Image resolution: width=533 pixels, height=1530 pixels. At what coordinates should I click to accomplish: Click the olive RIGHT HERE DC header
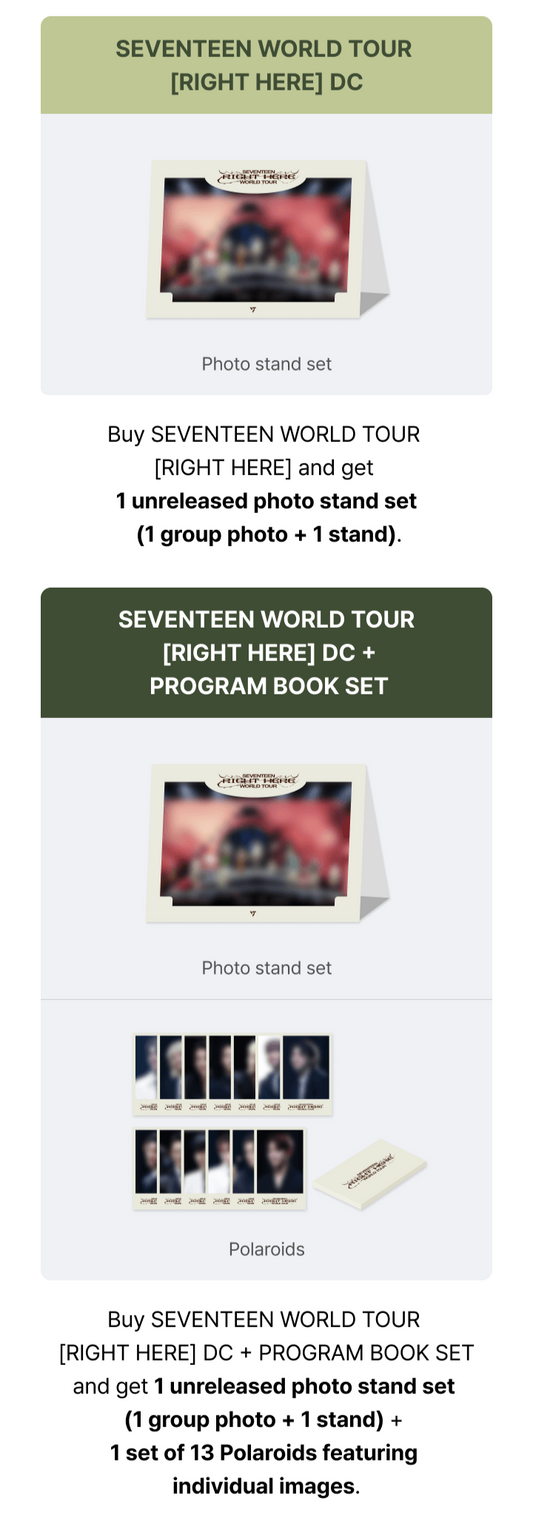(x=266, y=65)
